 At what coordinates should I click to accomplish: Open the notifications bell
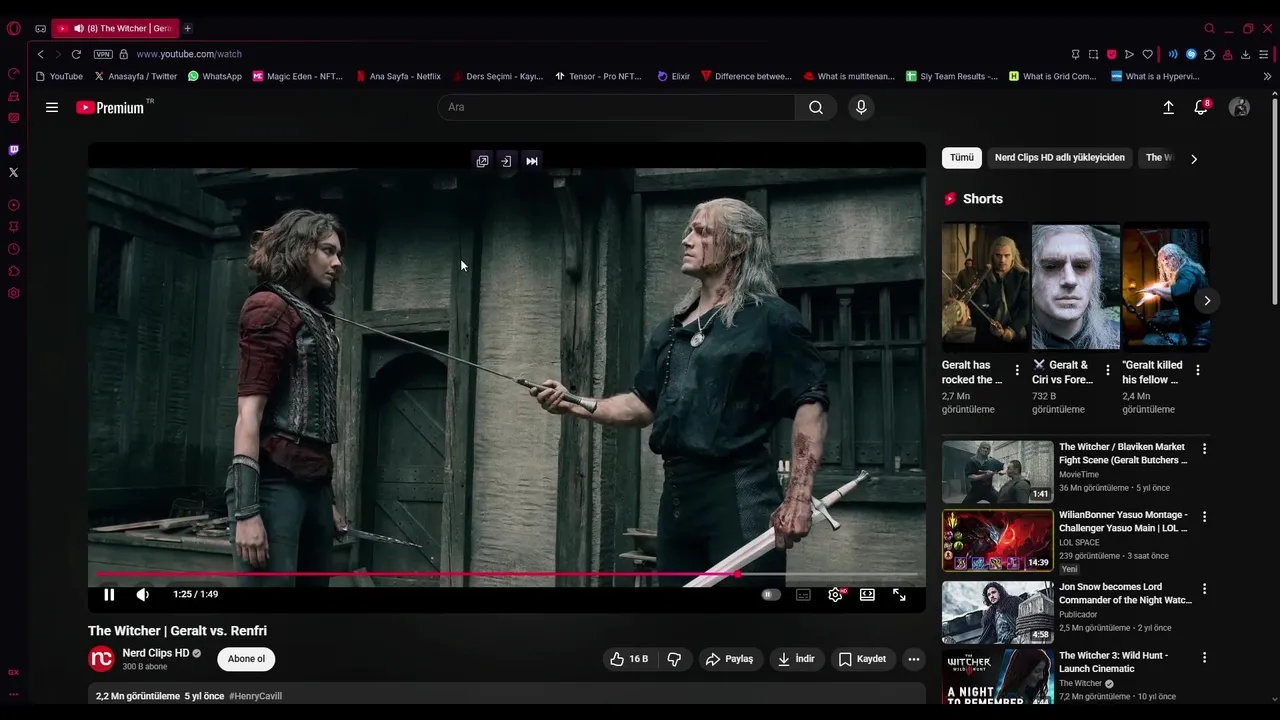1201,107
